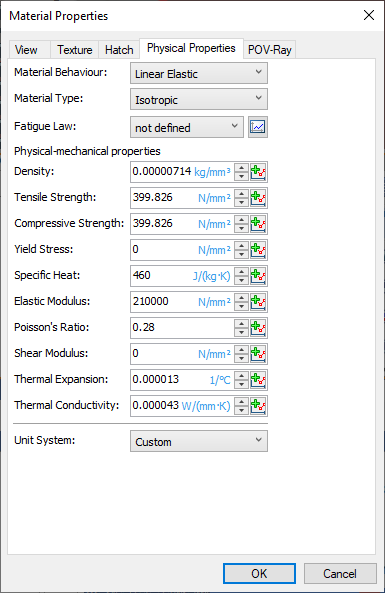The height and width of the screenshot is (593, 385).
Task: Open the Fatigue Law chart icon
Action: tap(258, 127)
